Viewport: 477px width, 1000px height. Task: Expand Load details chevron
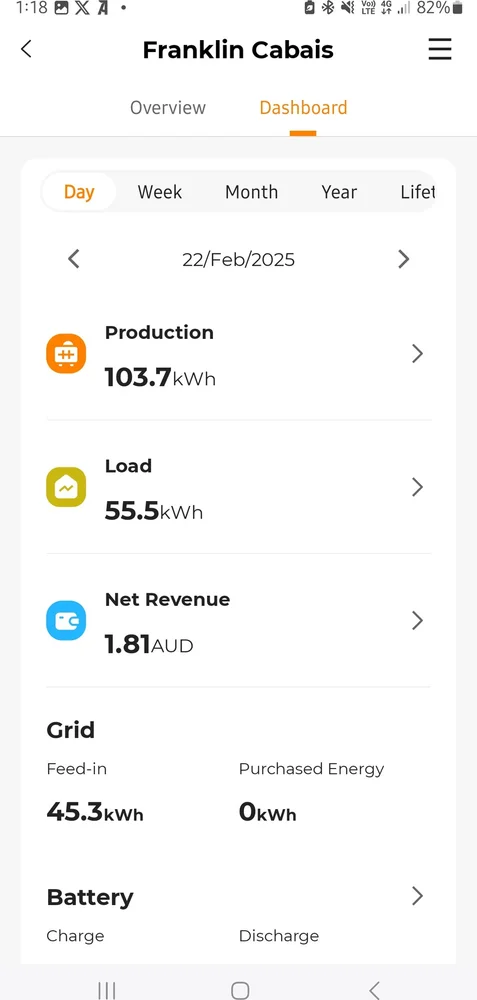tap(417, 487)
